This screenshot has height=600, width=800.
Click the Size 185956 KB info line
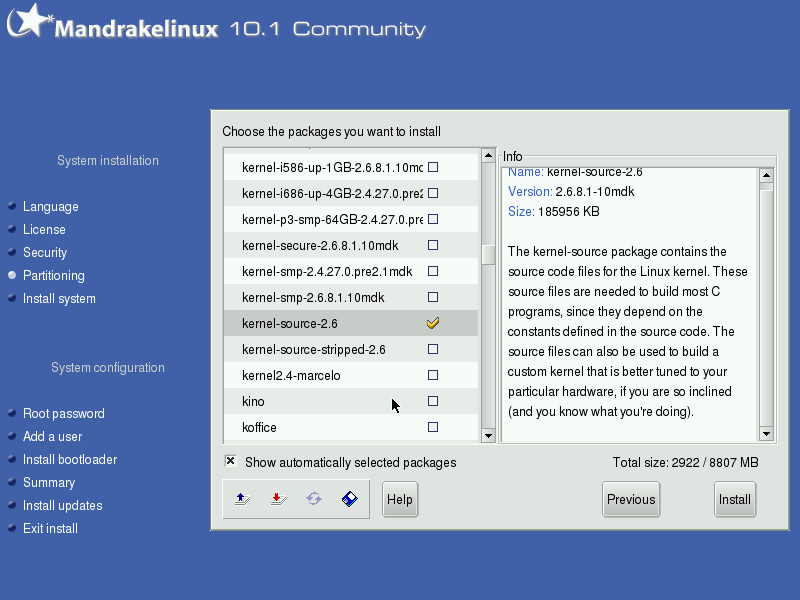coord(554,212)
